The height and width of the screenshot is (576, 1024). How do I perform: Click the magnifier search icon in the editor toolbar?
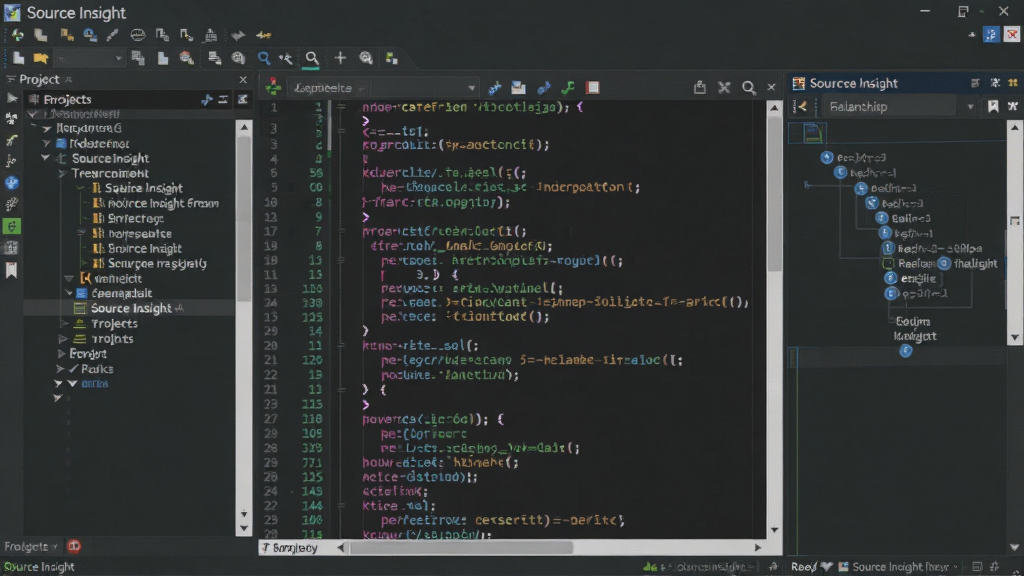pyautogui.click(x=748, y=88)
